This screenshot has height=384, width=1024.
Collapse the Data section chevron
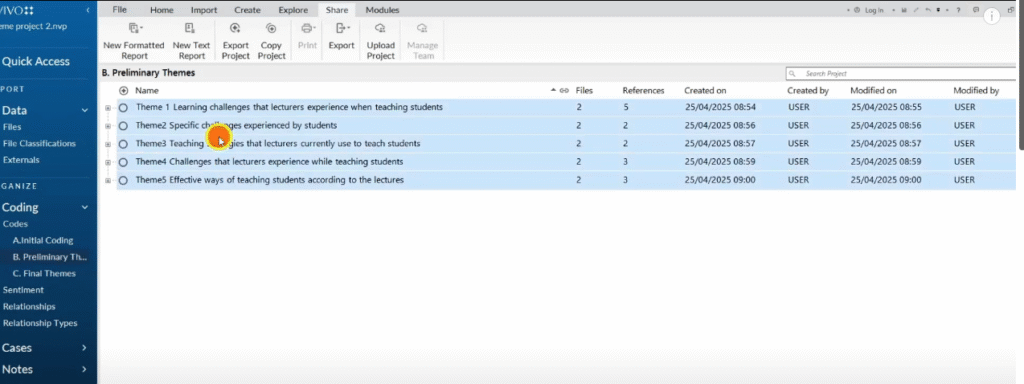point(84,110)
